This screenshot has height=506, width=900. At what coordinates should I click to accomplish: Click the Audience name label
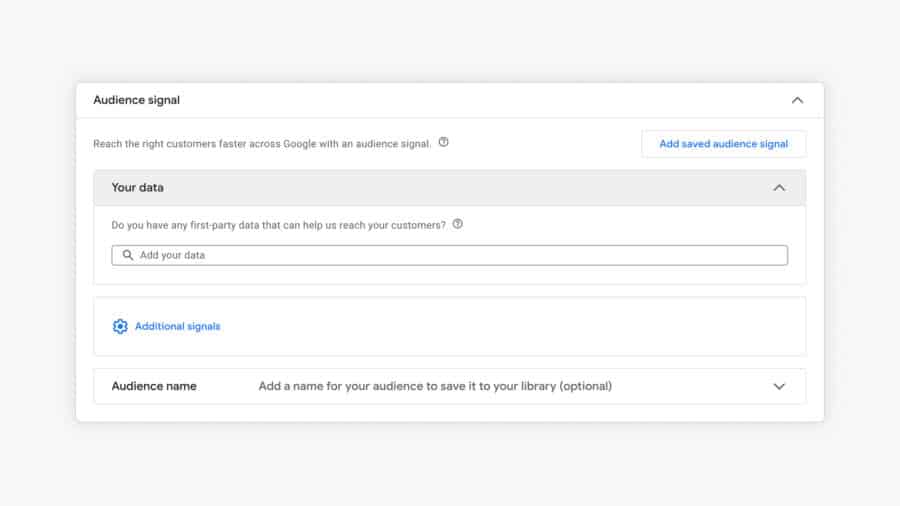(154, 386)
